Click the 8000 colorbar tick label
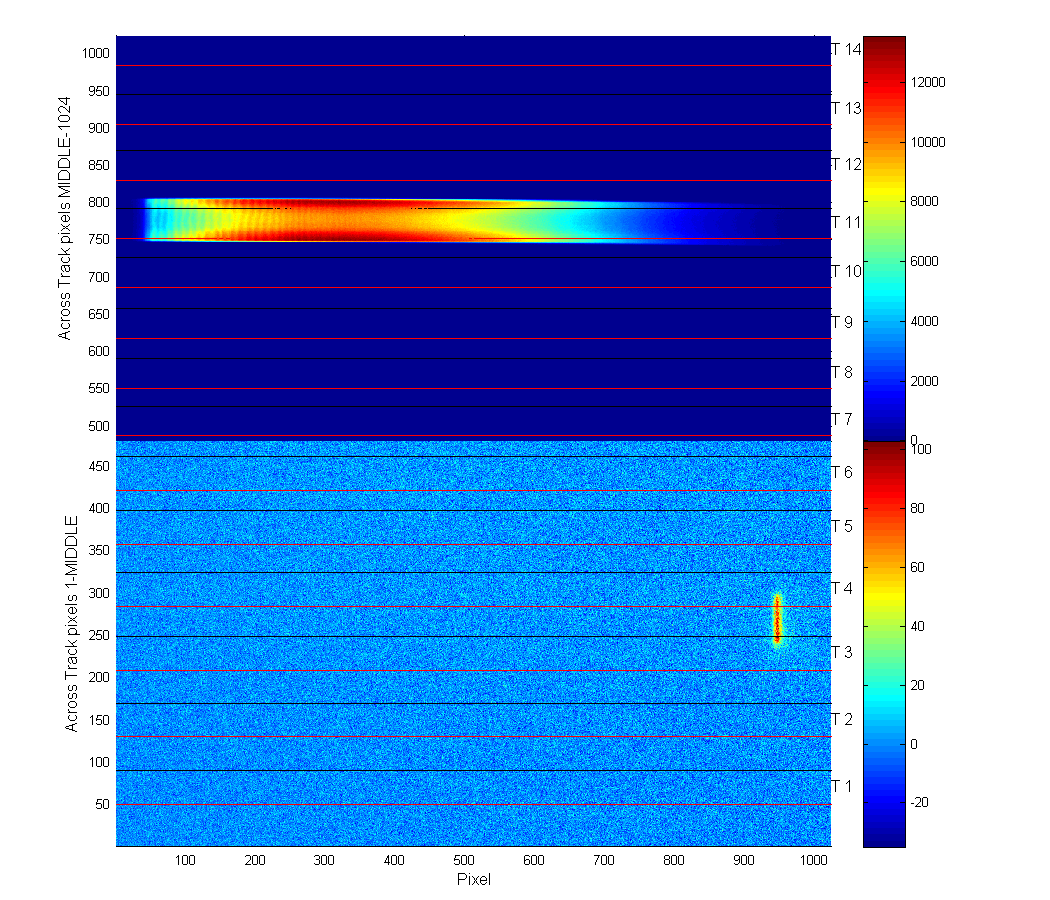The width and height of the screenshot is (1050, 900). 925,202
